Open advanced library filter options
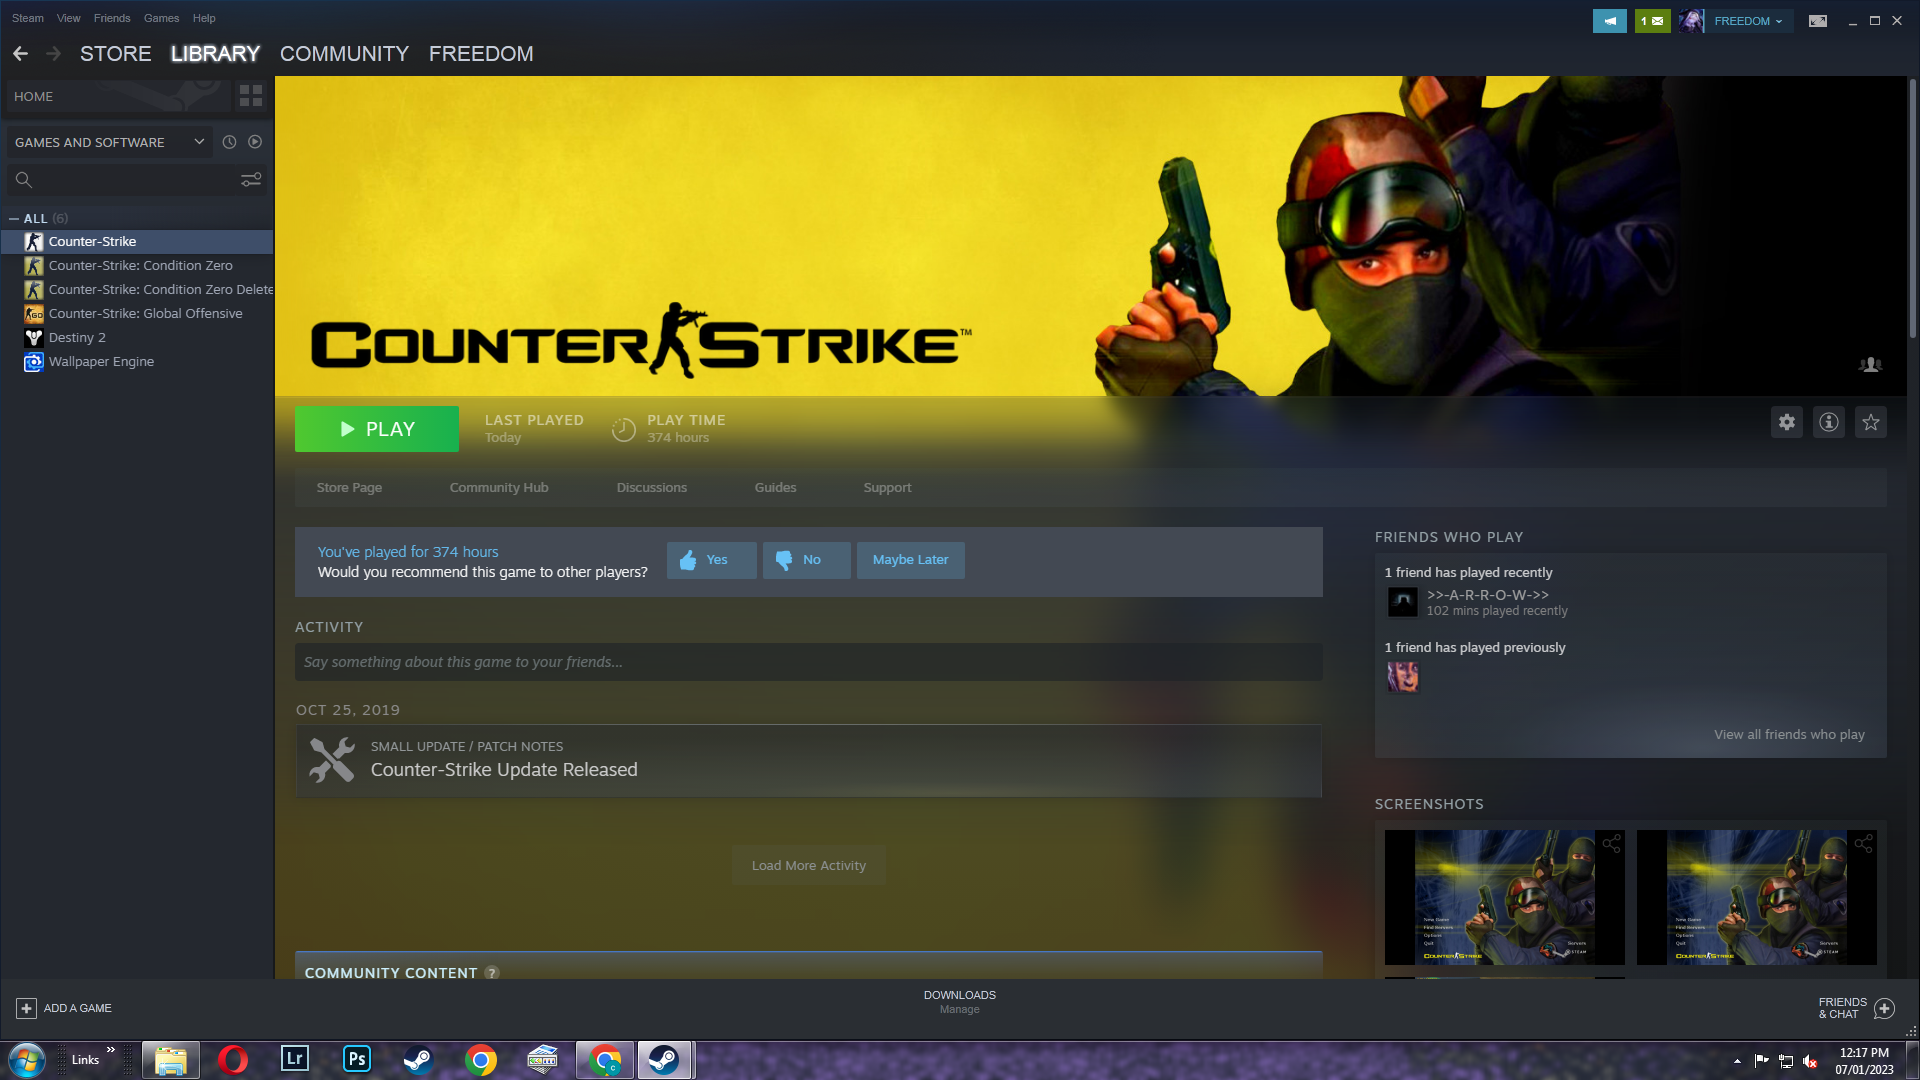This screenshot has width=1920, height=1080. tap(251, 179)
